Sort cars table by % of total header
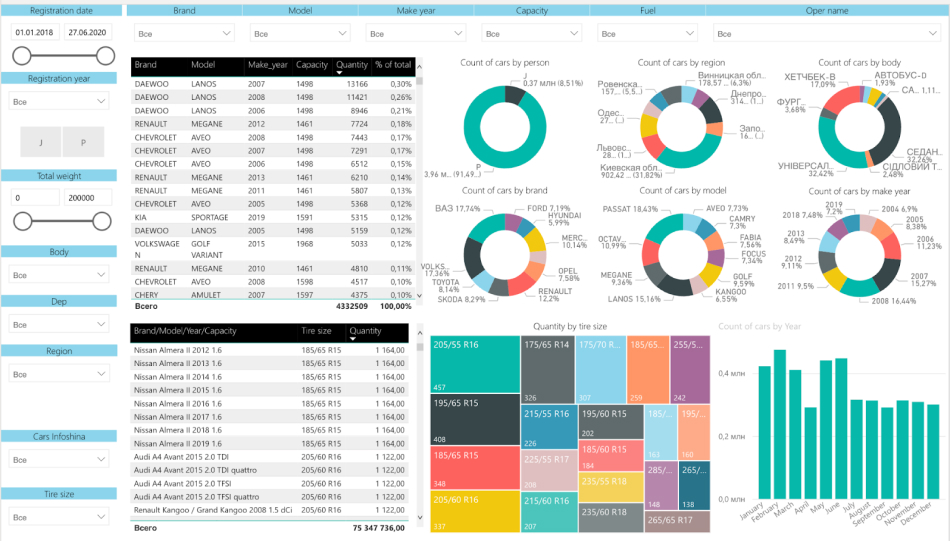The width and height of the screenshot is (950, 541). (393, 65)
